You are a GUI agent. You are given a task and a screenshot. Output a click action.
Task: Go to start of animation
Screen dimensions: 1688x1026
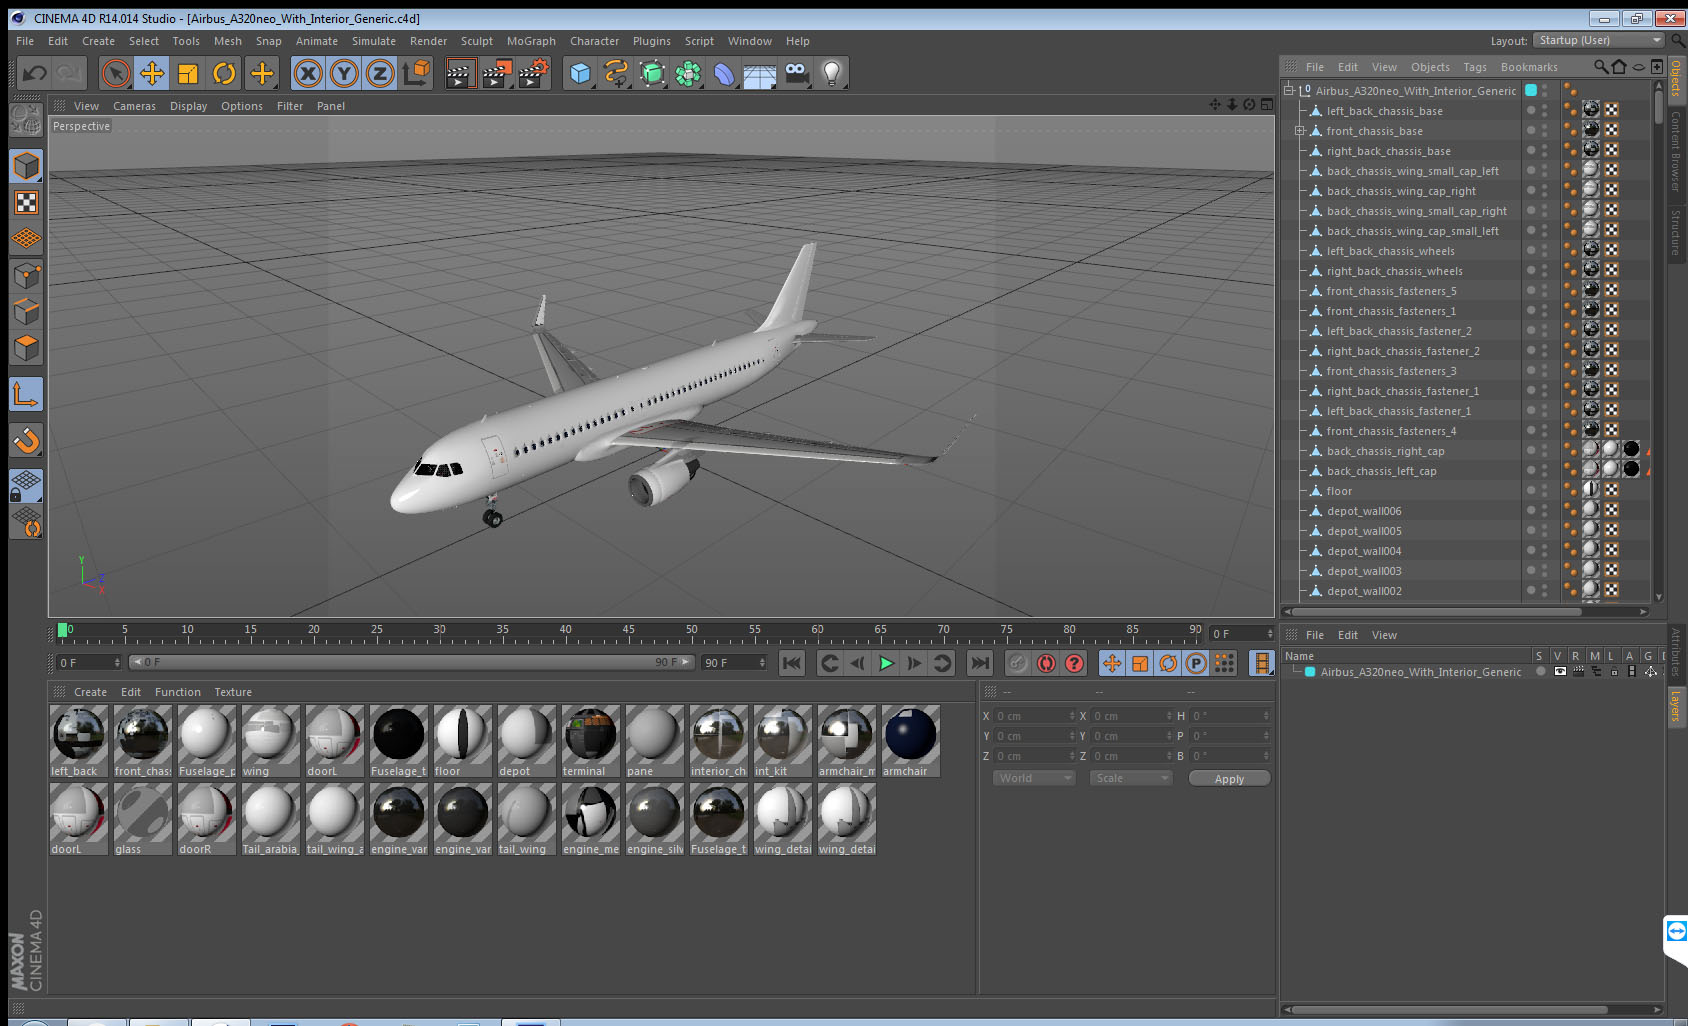coord(792,663)
